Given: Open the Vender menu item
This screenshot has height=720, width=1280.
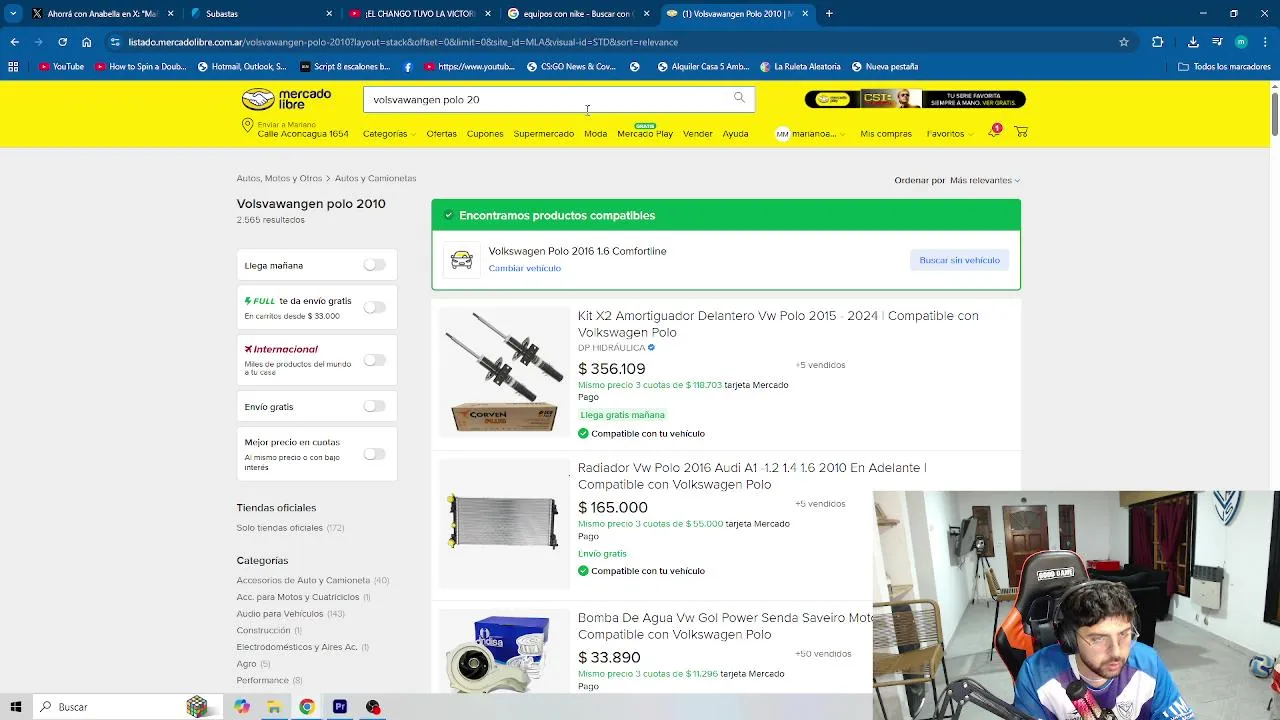Looking at the screenshot, I should (x=697, y=134).
